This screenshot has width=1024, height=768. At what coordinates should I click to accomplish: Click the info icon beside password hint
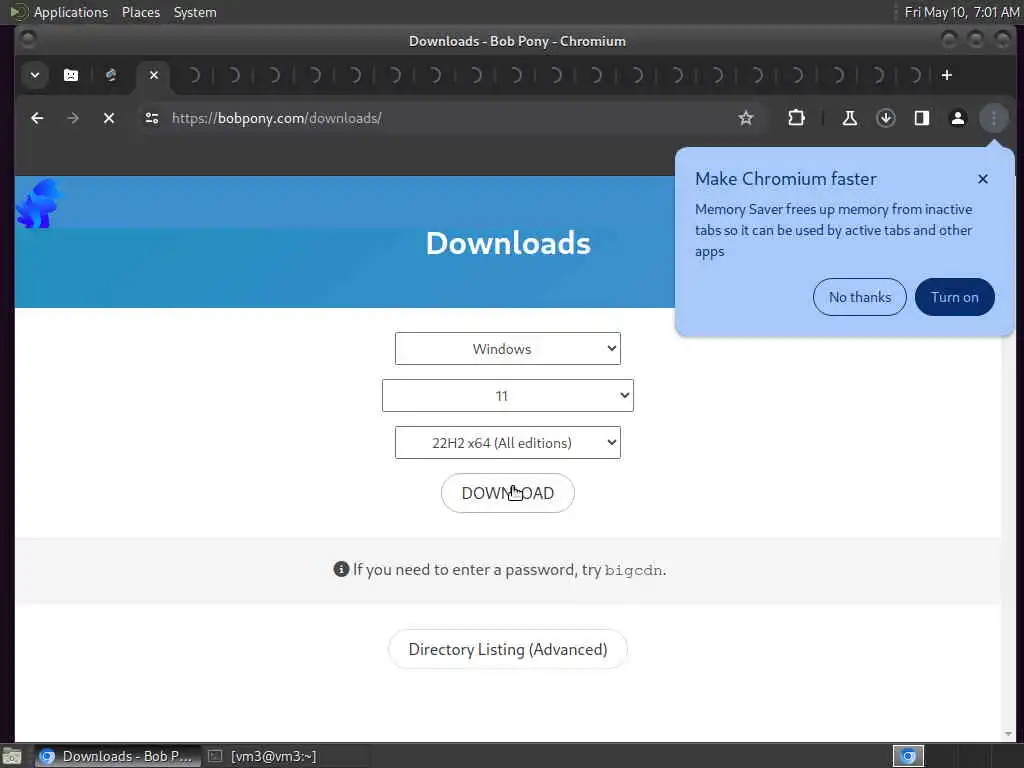click(341, 569)
